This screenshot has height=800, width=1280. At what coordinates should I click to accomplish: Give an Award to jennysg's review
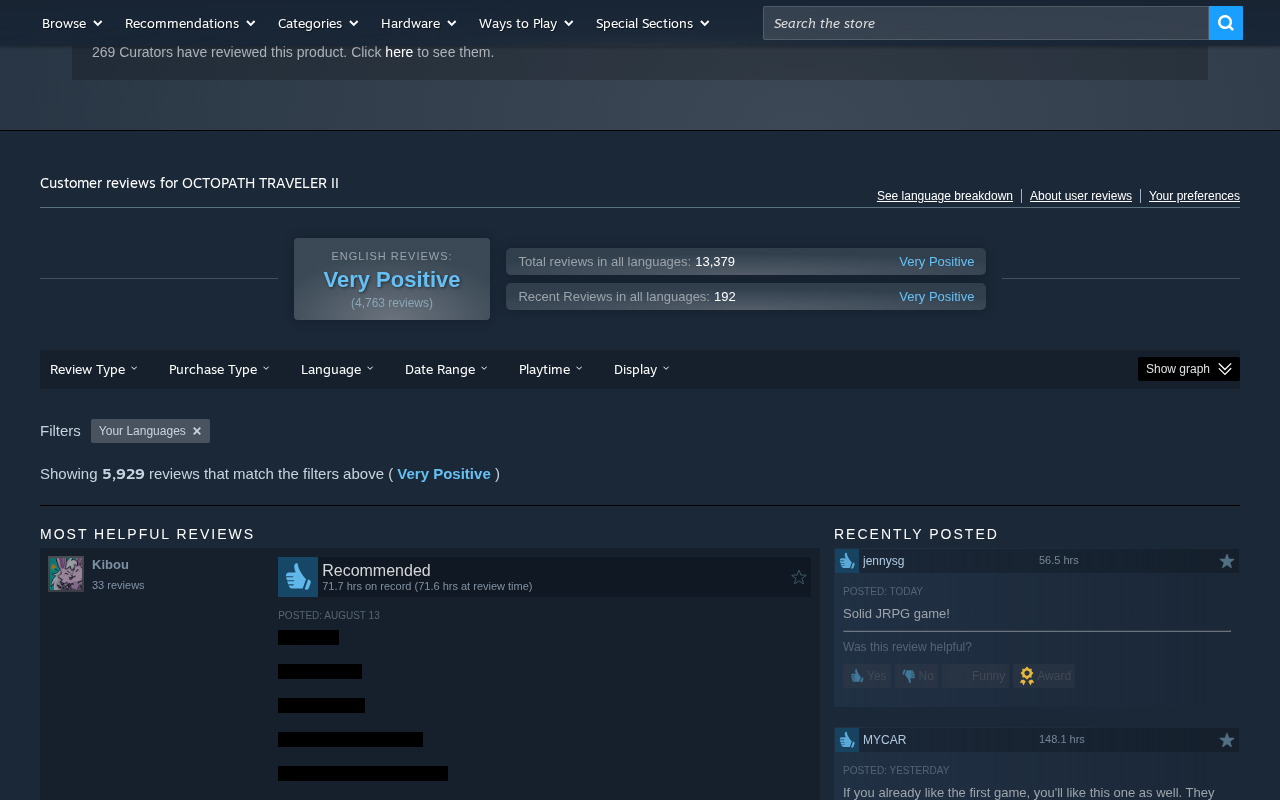pos(1044,676)
